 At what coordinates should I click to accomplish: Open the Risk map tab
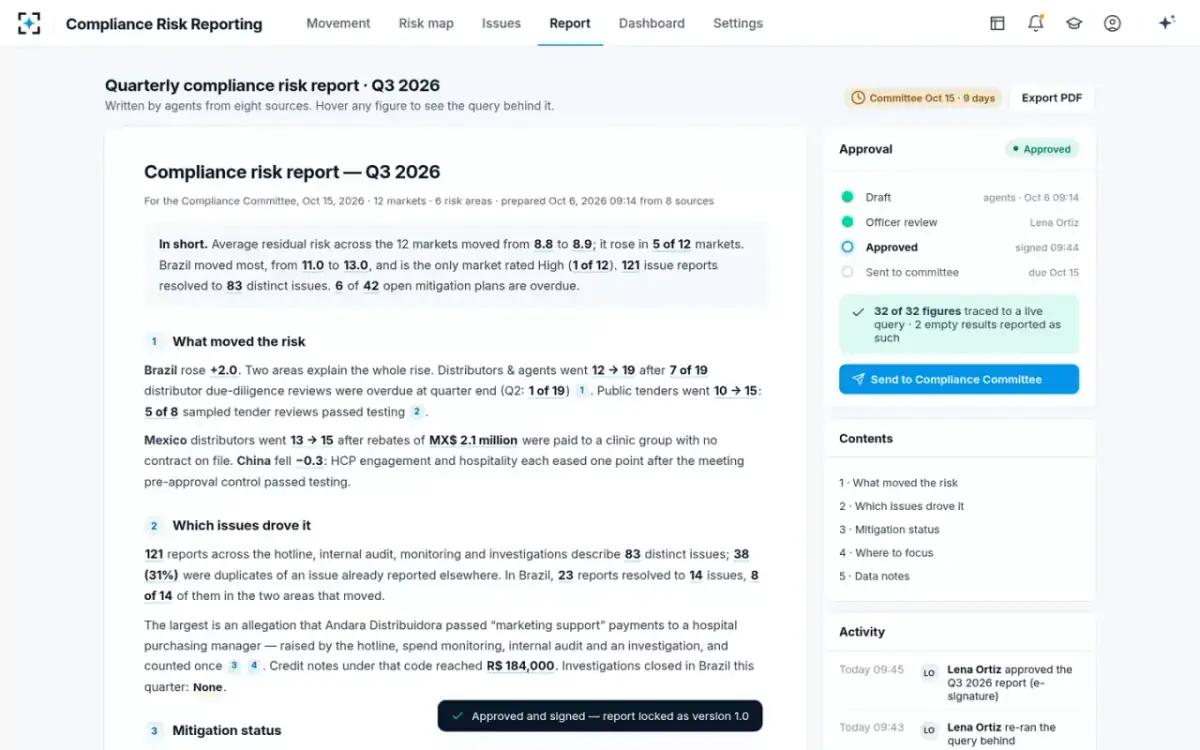(426, 23)
